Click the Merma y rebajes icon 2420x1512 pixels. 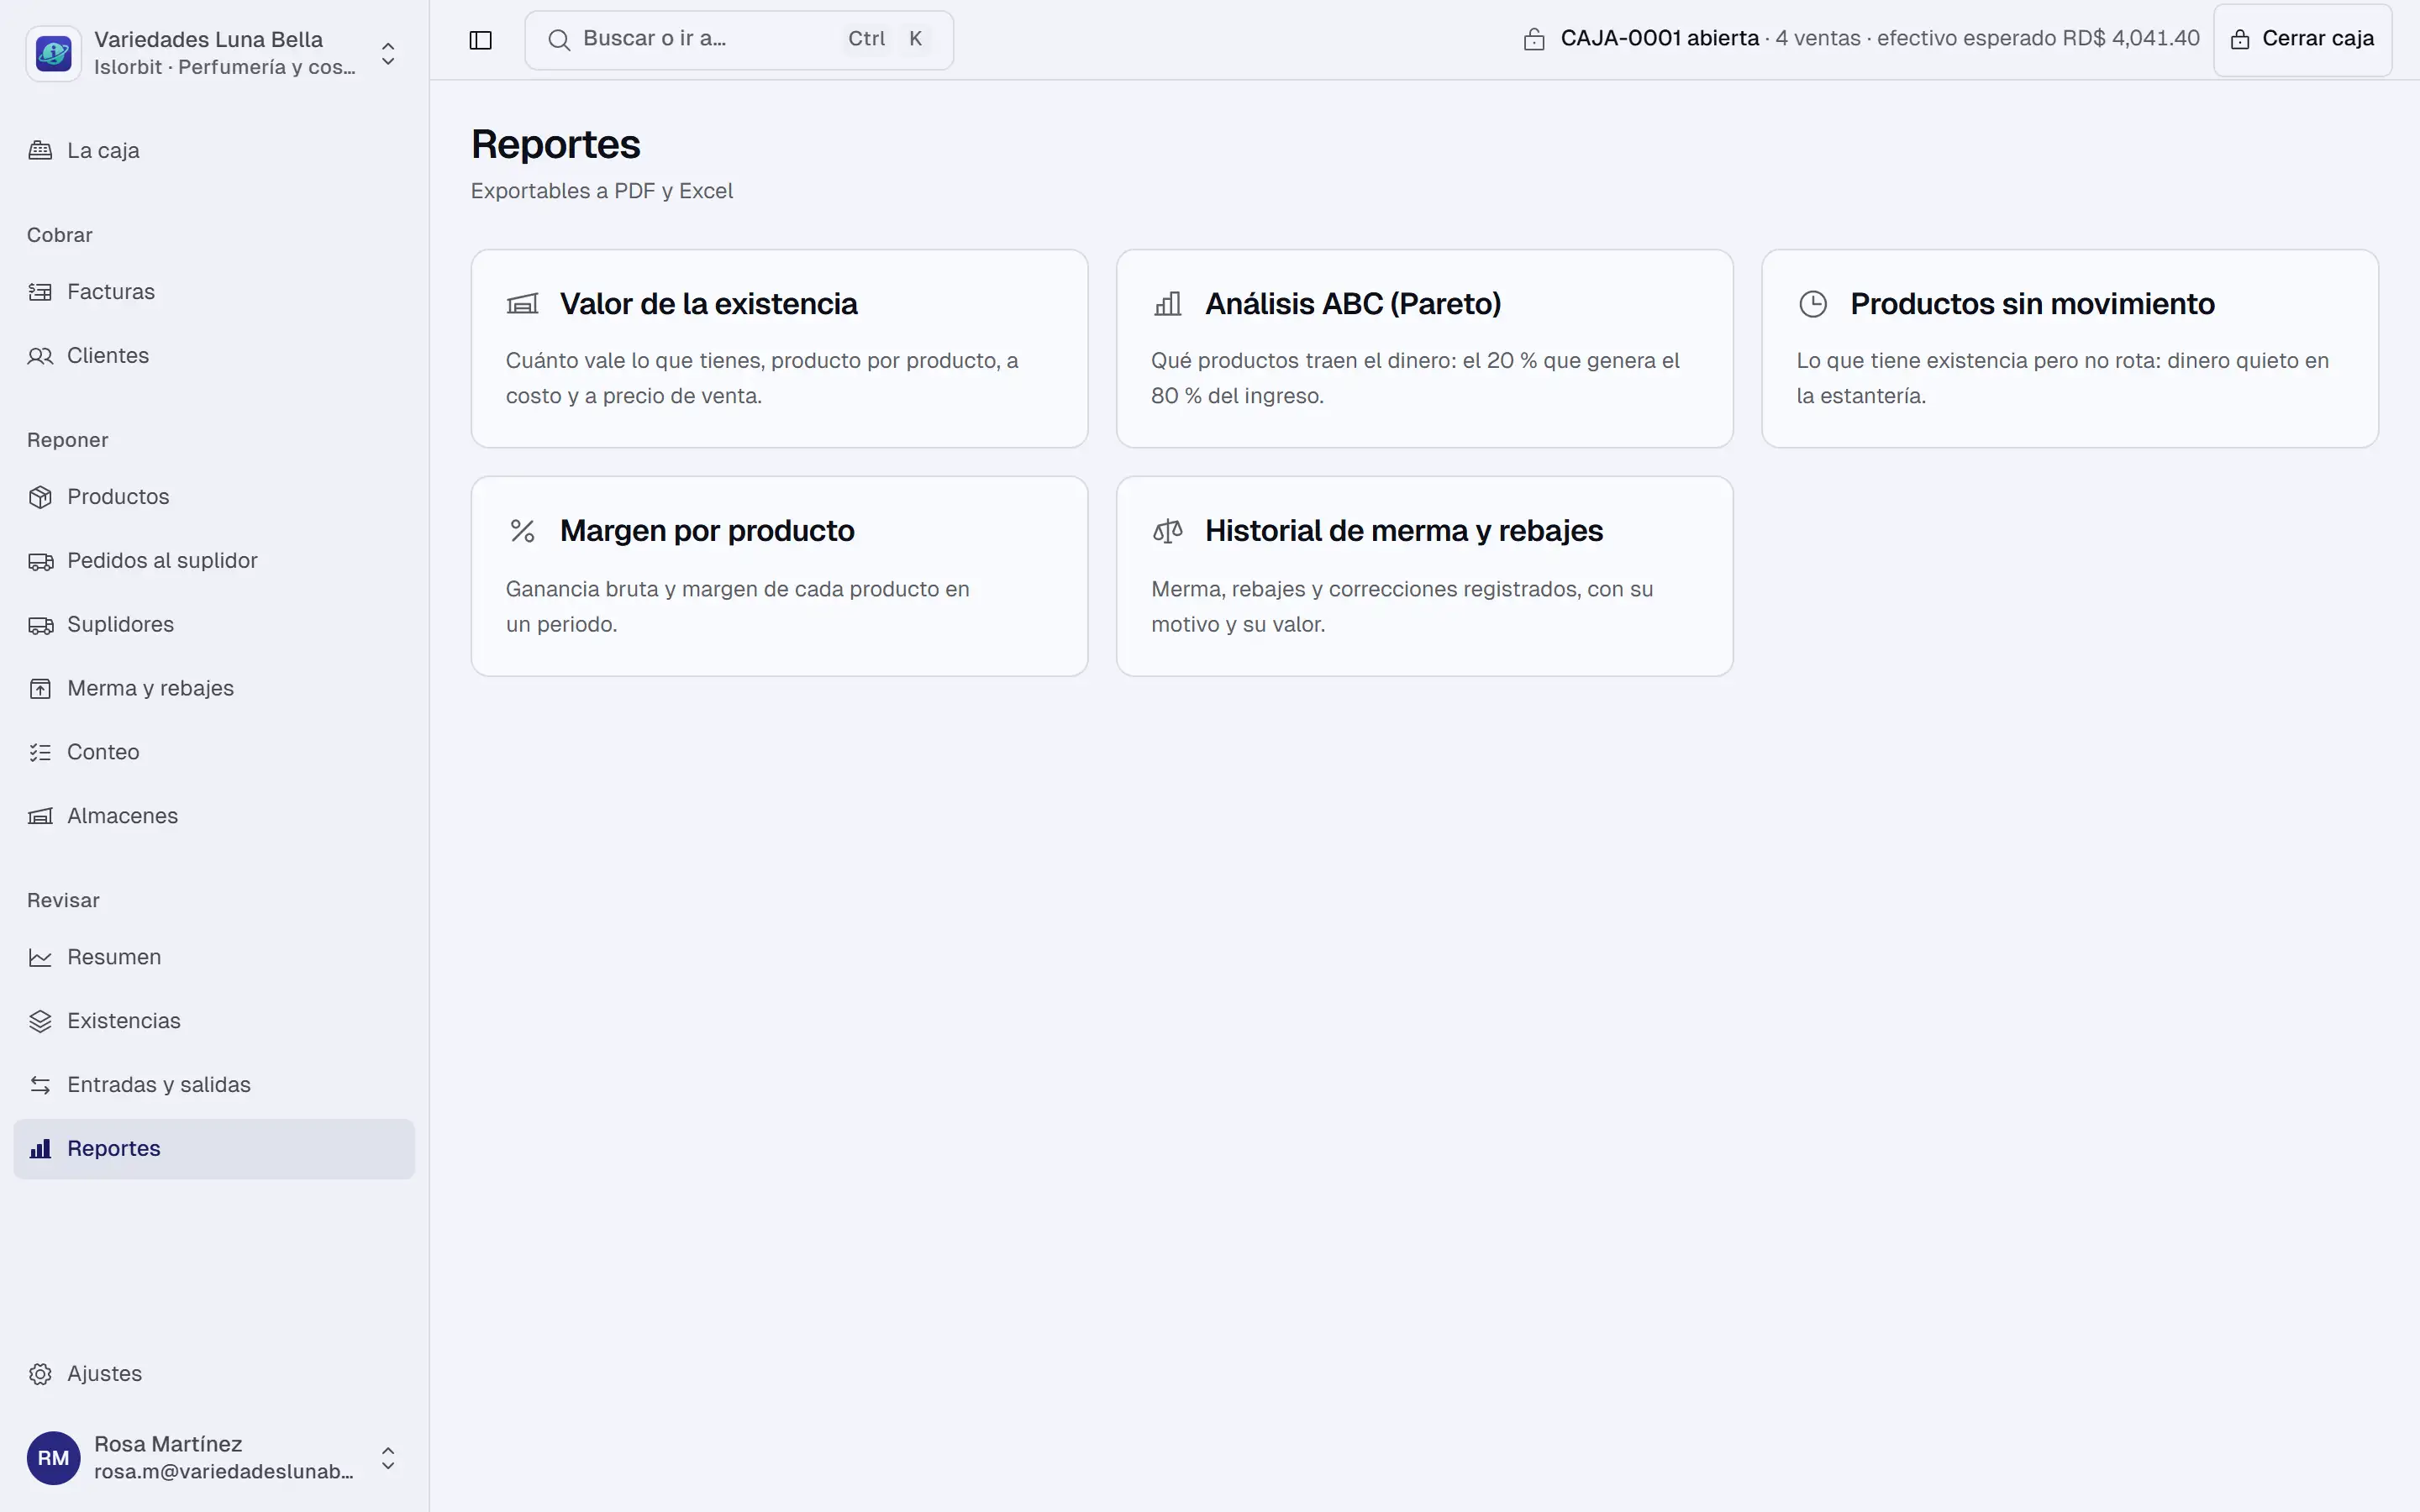click(x=40, y=689)
